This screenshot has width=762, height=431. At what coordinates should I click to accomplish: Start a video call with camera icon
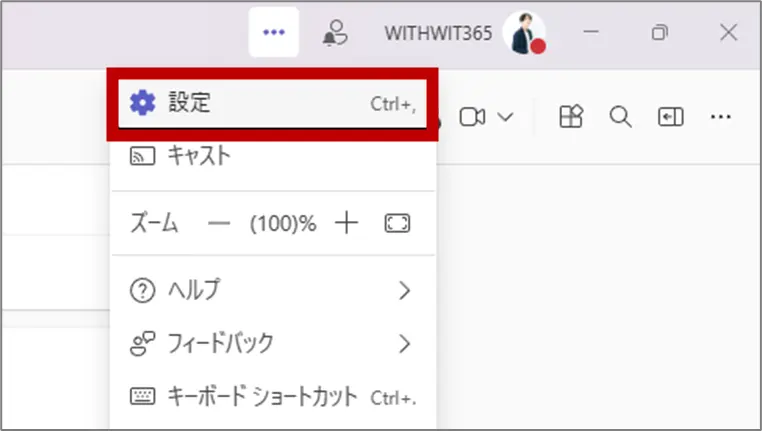[x=472, y=117]
